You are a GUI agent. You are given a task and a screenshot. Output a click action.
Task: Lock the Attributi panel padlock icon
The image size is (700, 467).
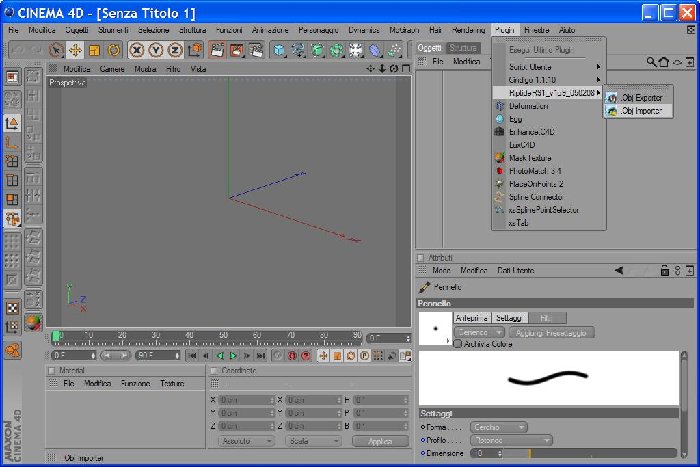pos(665,271)
